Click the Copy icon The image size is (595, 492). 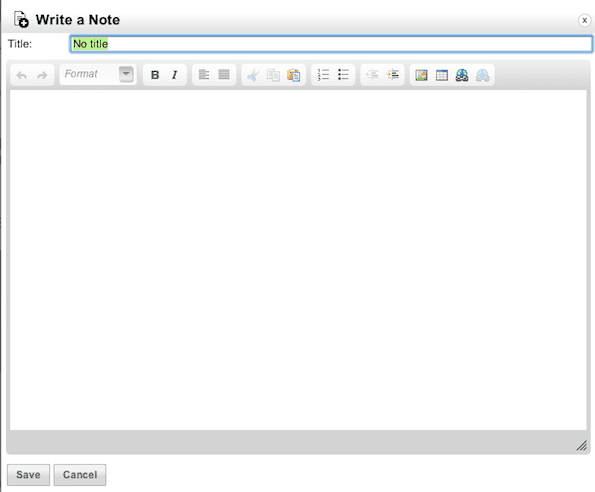(x=273, y=75)
